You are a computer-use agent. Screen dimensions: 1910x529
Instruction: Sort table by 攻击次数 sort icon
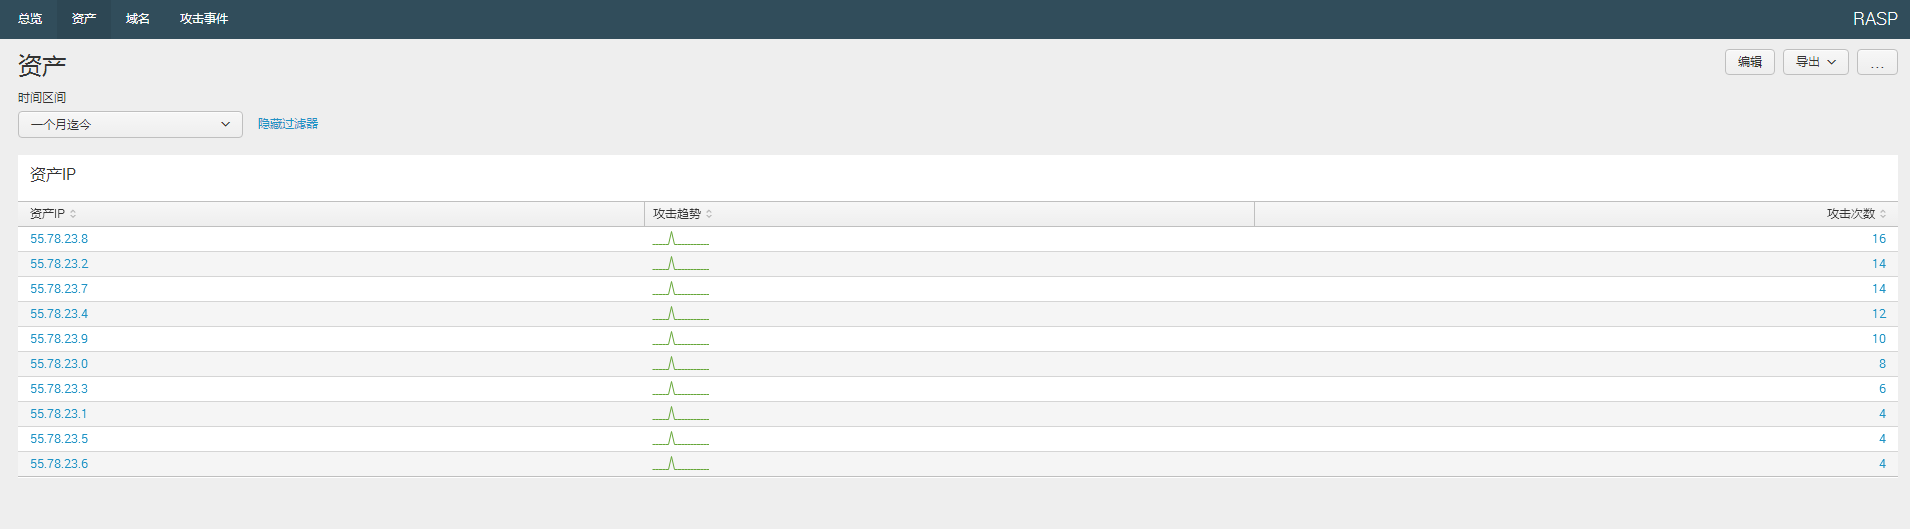click(1883, 214)
